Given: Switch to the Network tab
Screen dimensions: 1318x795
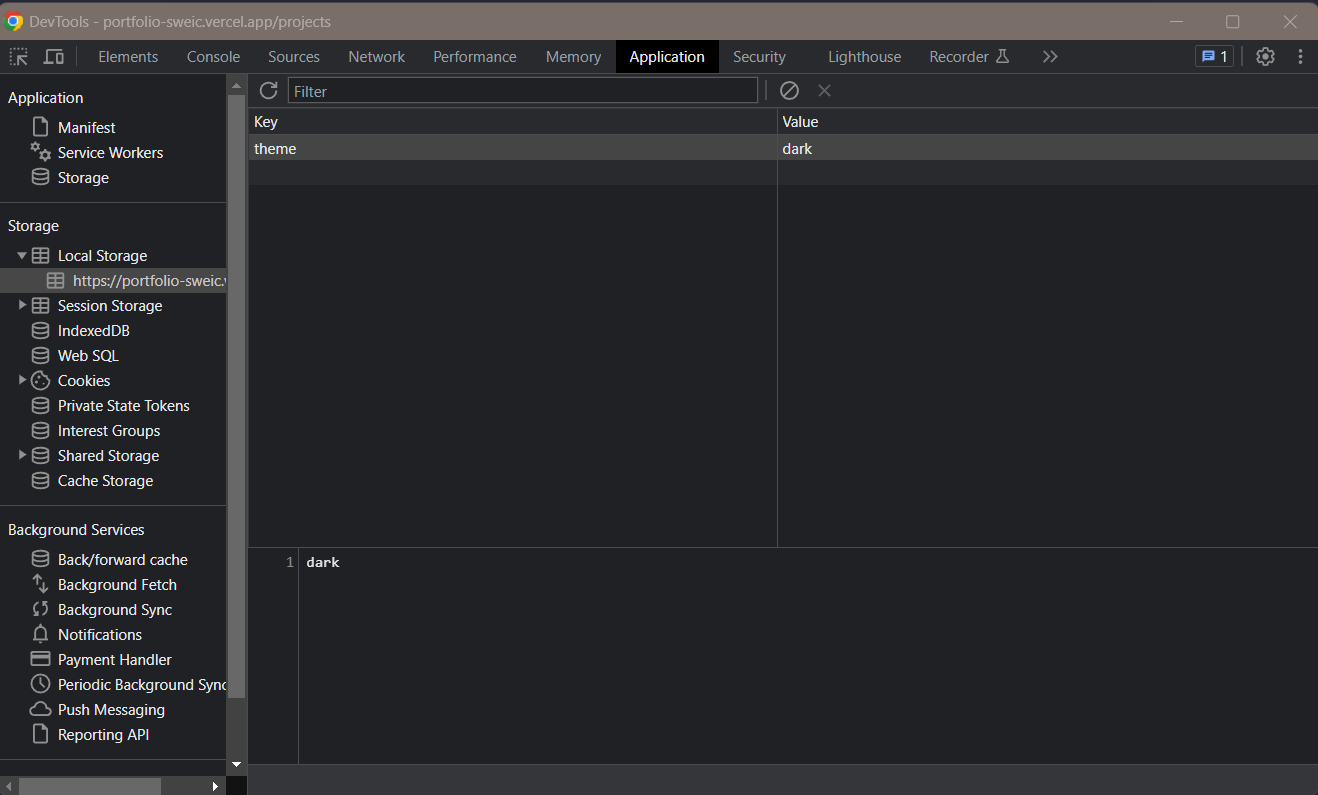Looking at the screenshot, I should [x=376, y=57].
